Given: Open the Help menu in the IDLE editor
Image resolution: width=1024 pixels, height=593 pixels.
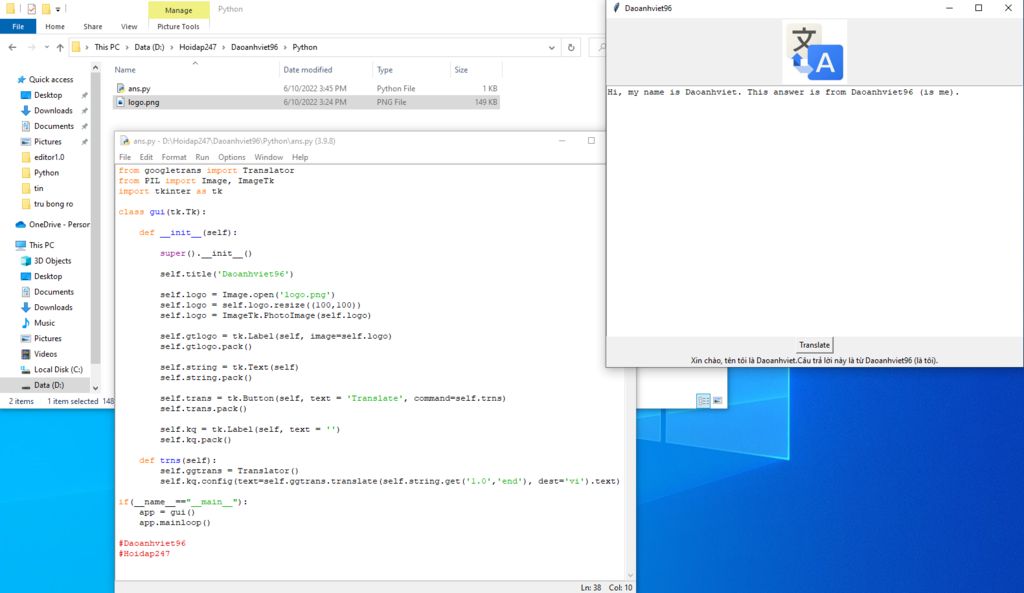Looking at the screenshot, I should (x=300, y=157).
